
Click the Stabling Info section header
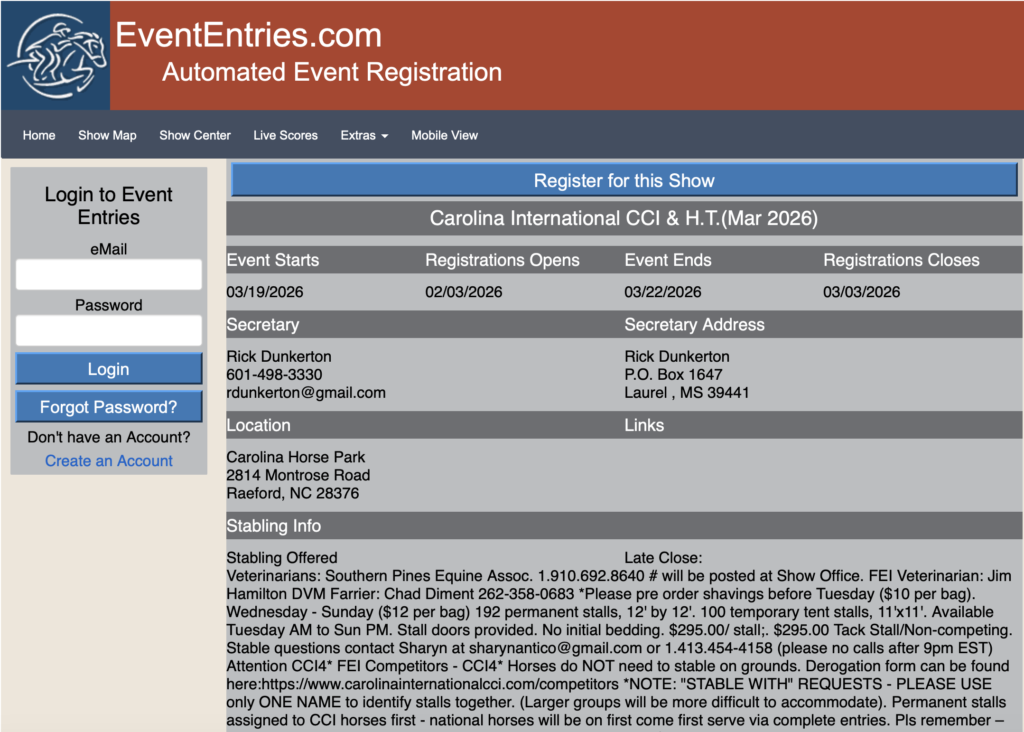coord(624,526)
